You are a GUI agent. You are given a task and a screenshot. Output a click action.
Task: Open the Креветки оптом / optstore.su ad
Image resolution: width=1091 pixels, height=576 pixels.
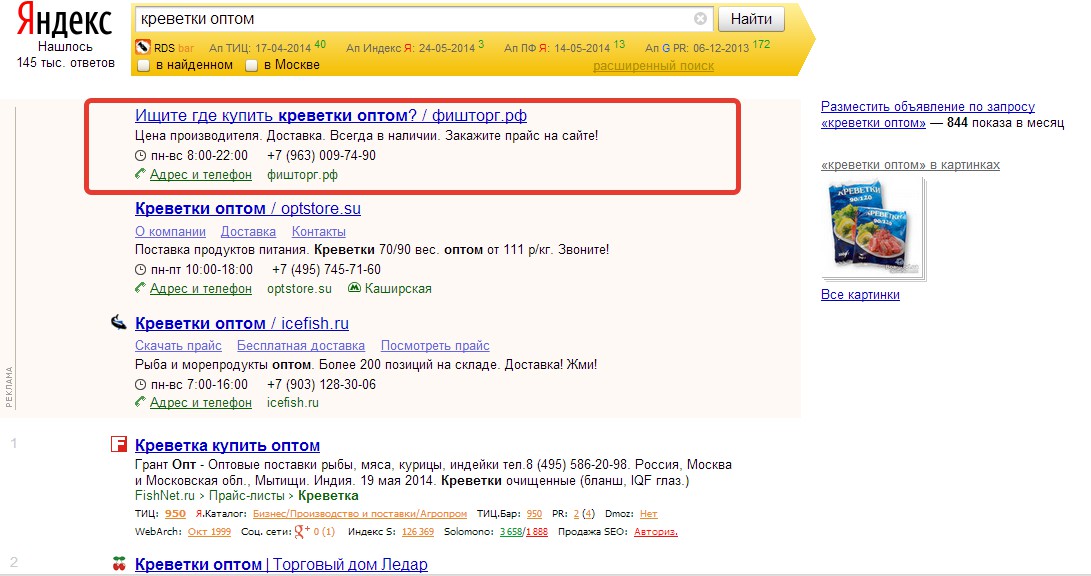(x=248, y=209)
